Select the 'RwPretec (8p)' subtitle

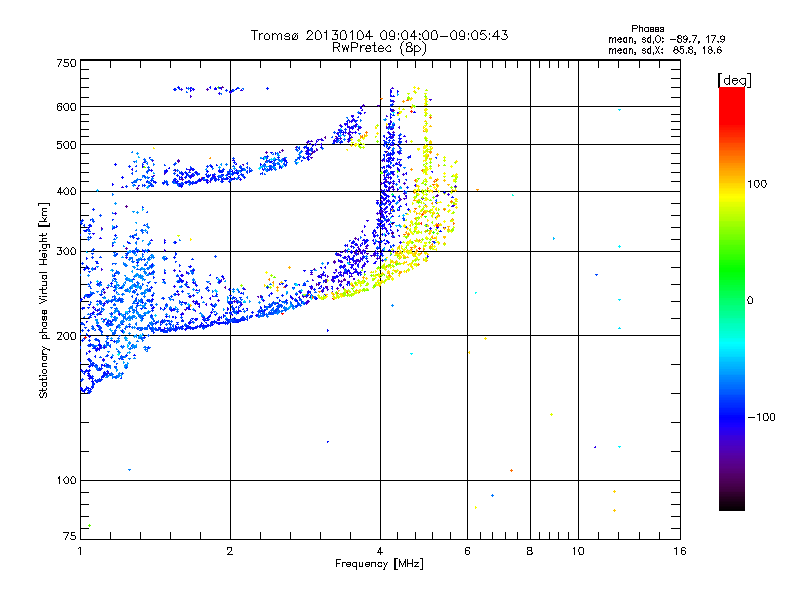click(379, 48)
